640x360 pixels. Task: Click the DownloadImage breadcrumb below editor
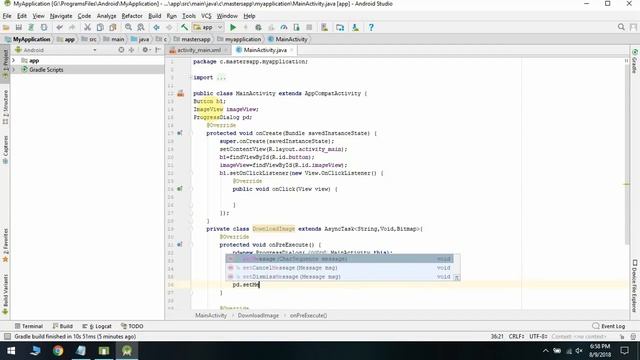point(258,316)
